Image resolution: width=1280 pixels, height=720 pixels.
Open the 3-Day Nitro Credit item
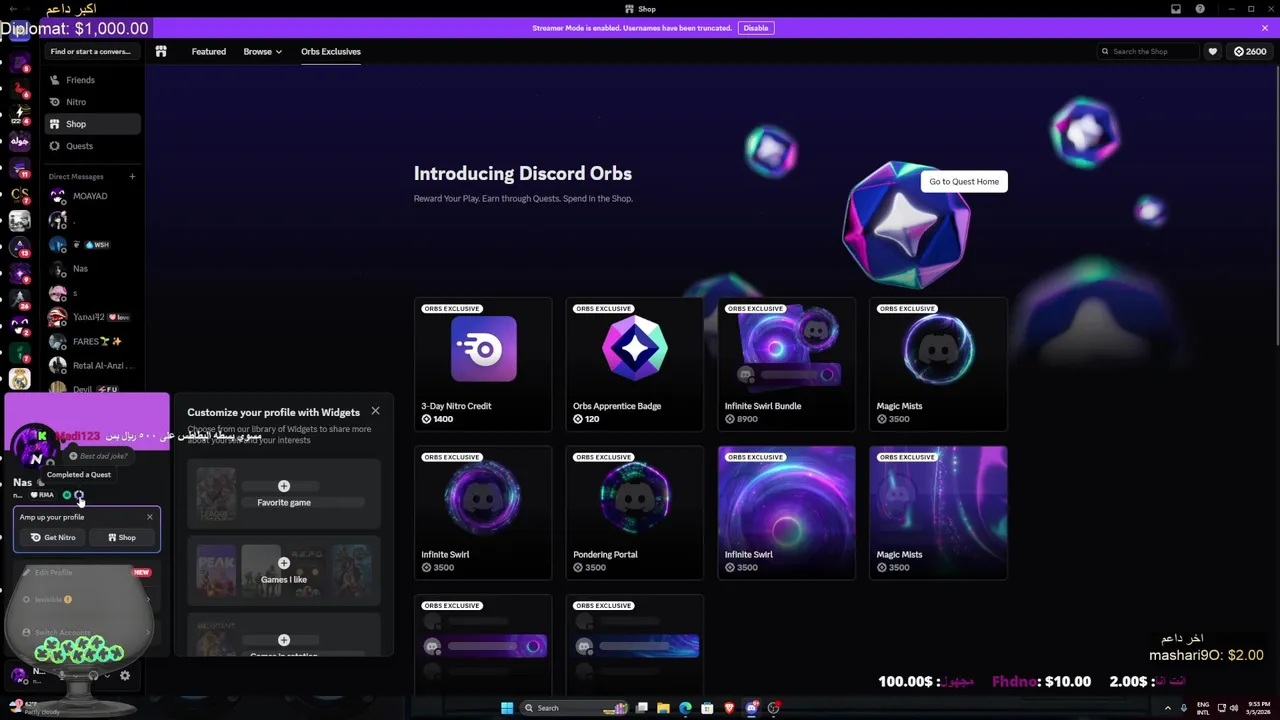click(x=483, y=364)
